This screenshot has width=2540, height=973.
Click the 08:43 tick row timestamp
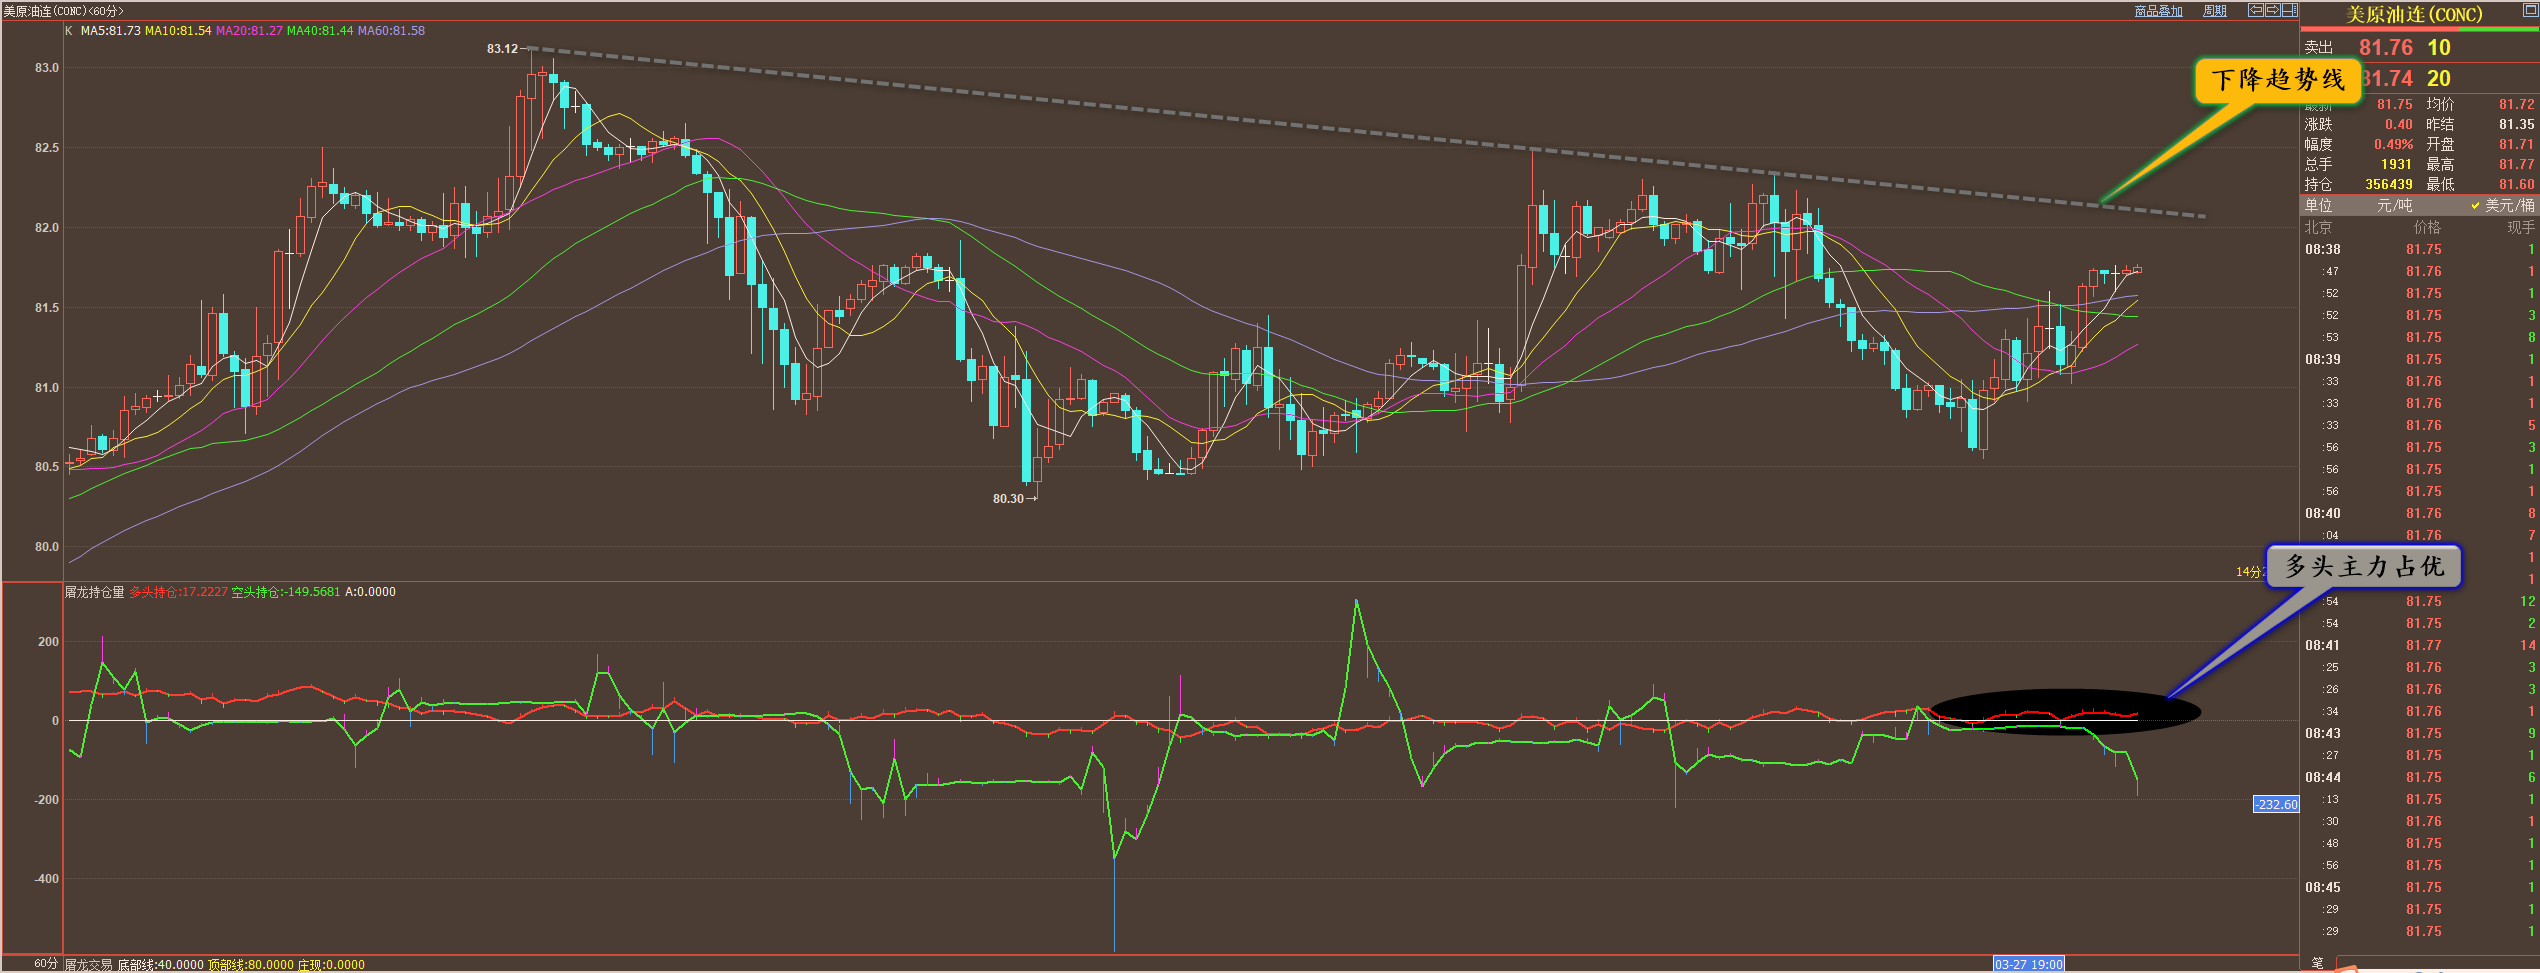(x=2323, y=733)
